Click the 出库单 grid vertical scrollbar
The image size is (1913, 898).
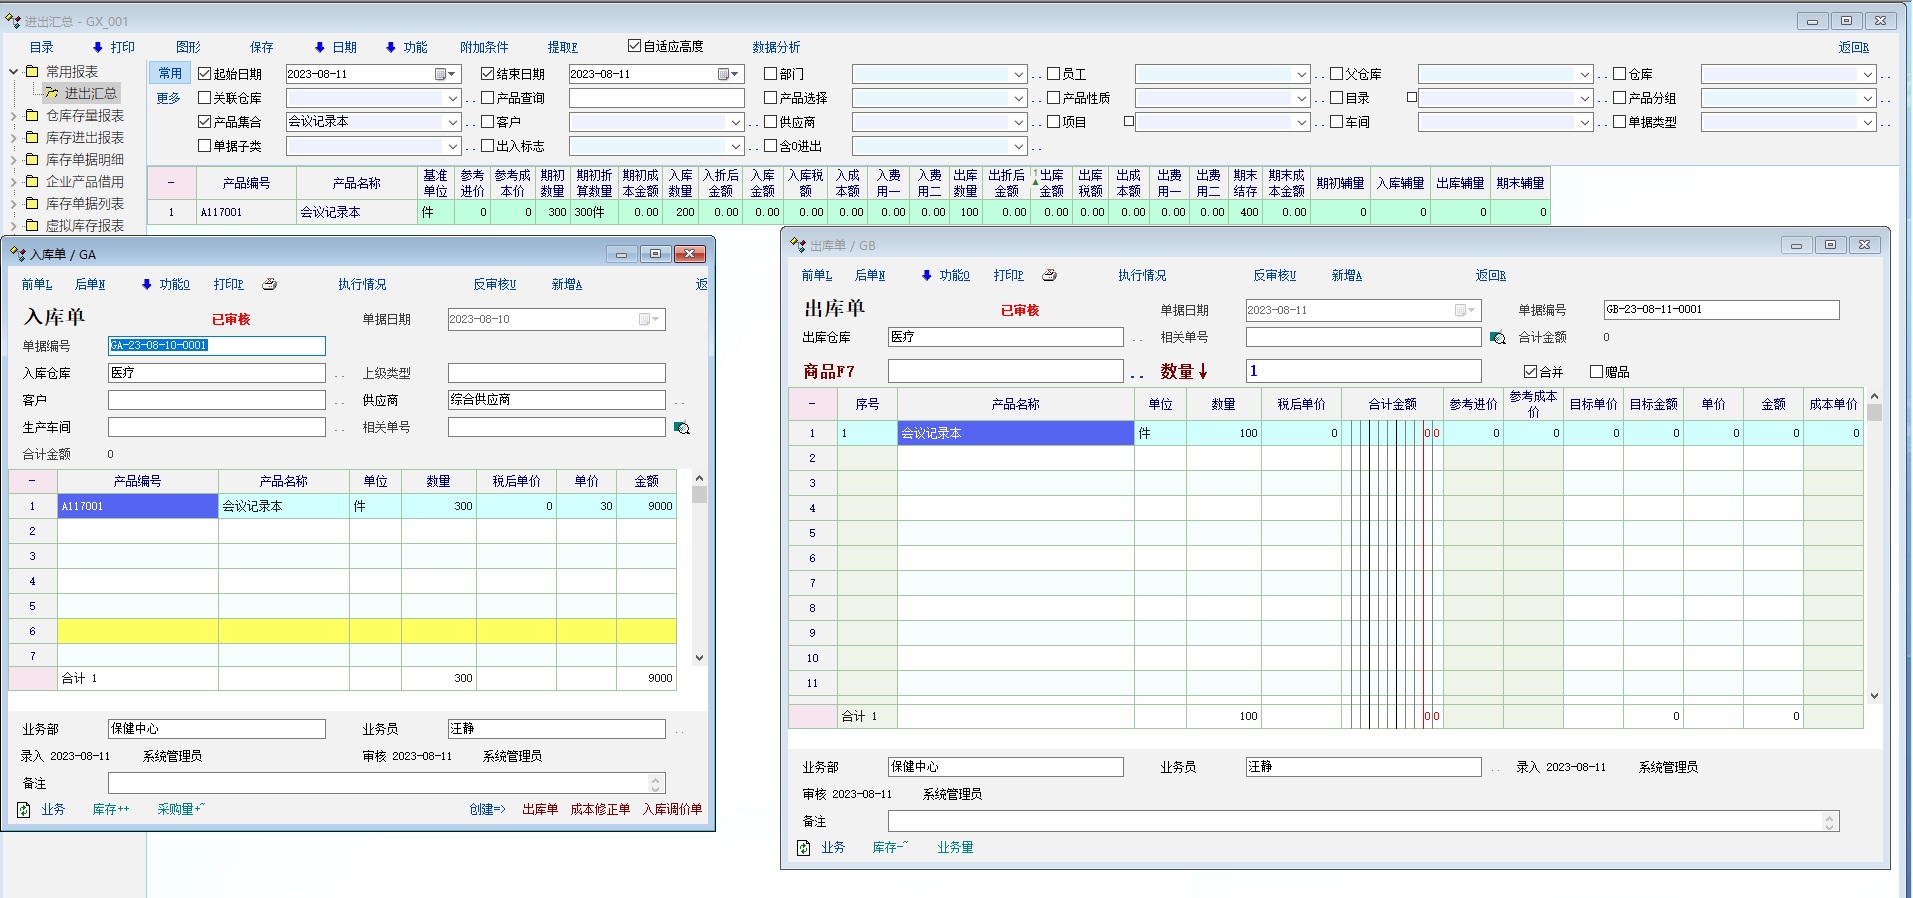tap(1874, 550)
